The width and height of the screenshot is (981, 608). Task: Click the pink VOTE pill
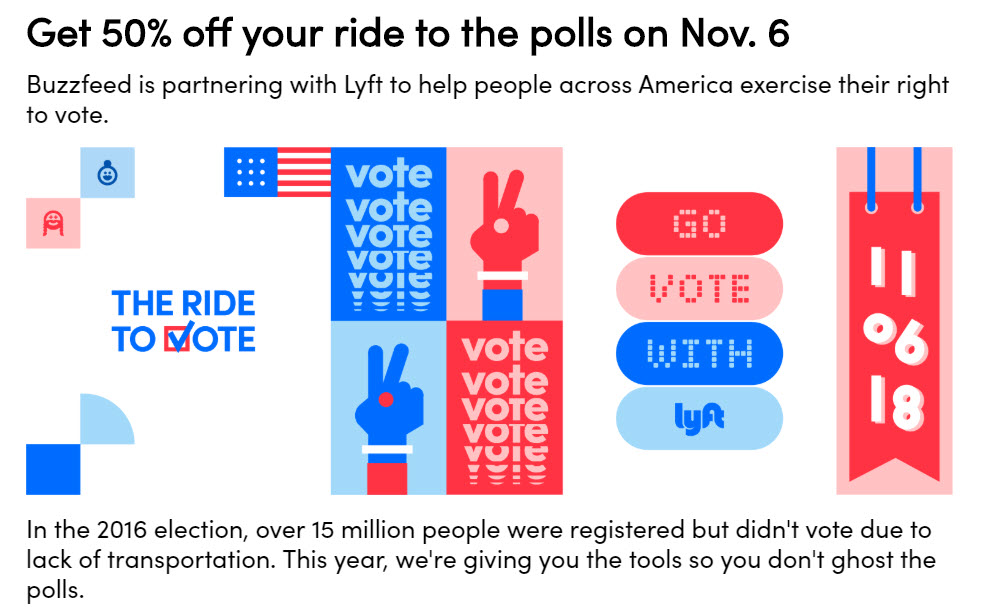[x=699, y=288]
